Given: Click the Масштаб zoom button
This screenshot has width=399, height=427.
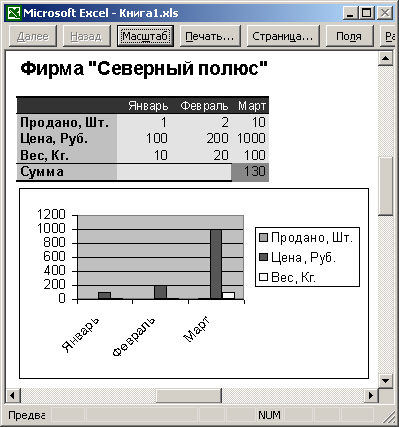Looking at the screenshot, I should click(145, 36).
